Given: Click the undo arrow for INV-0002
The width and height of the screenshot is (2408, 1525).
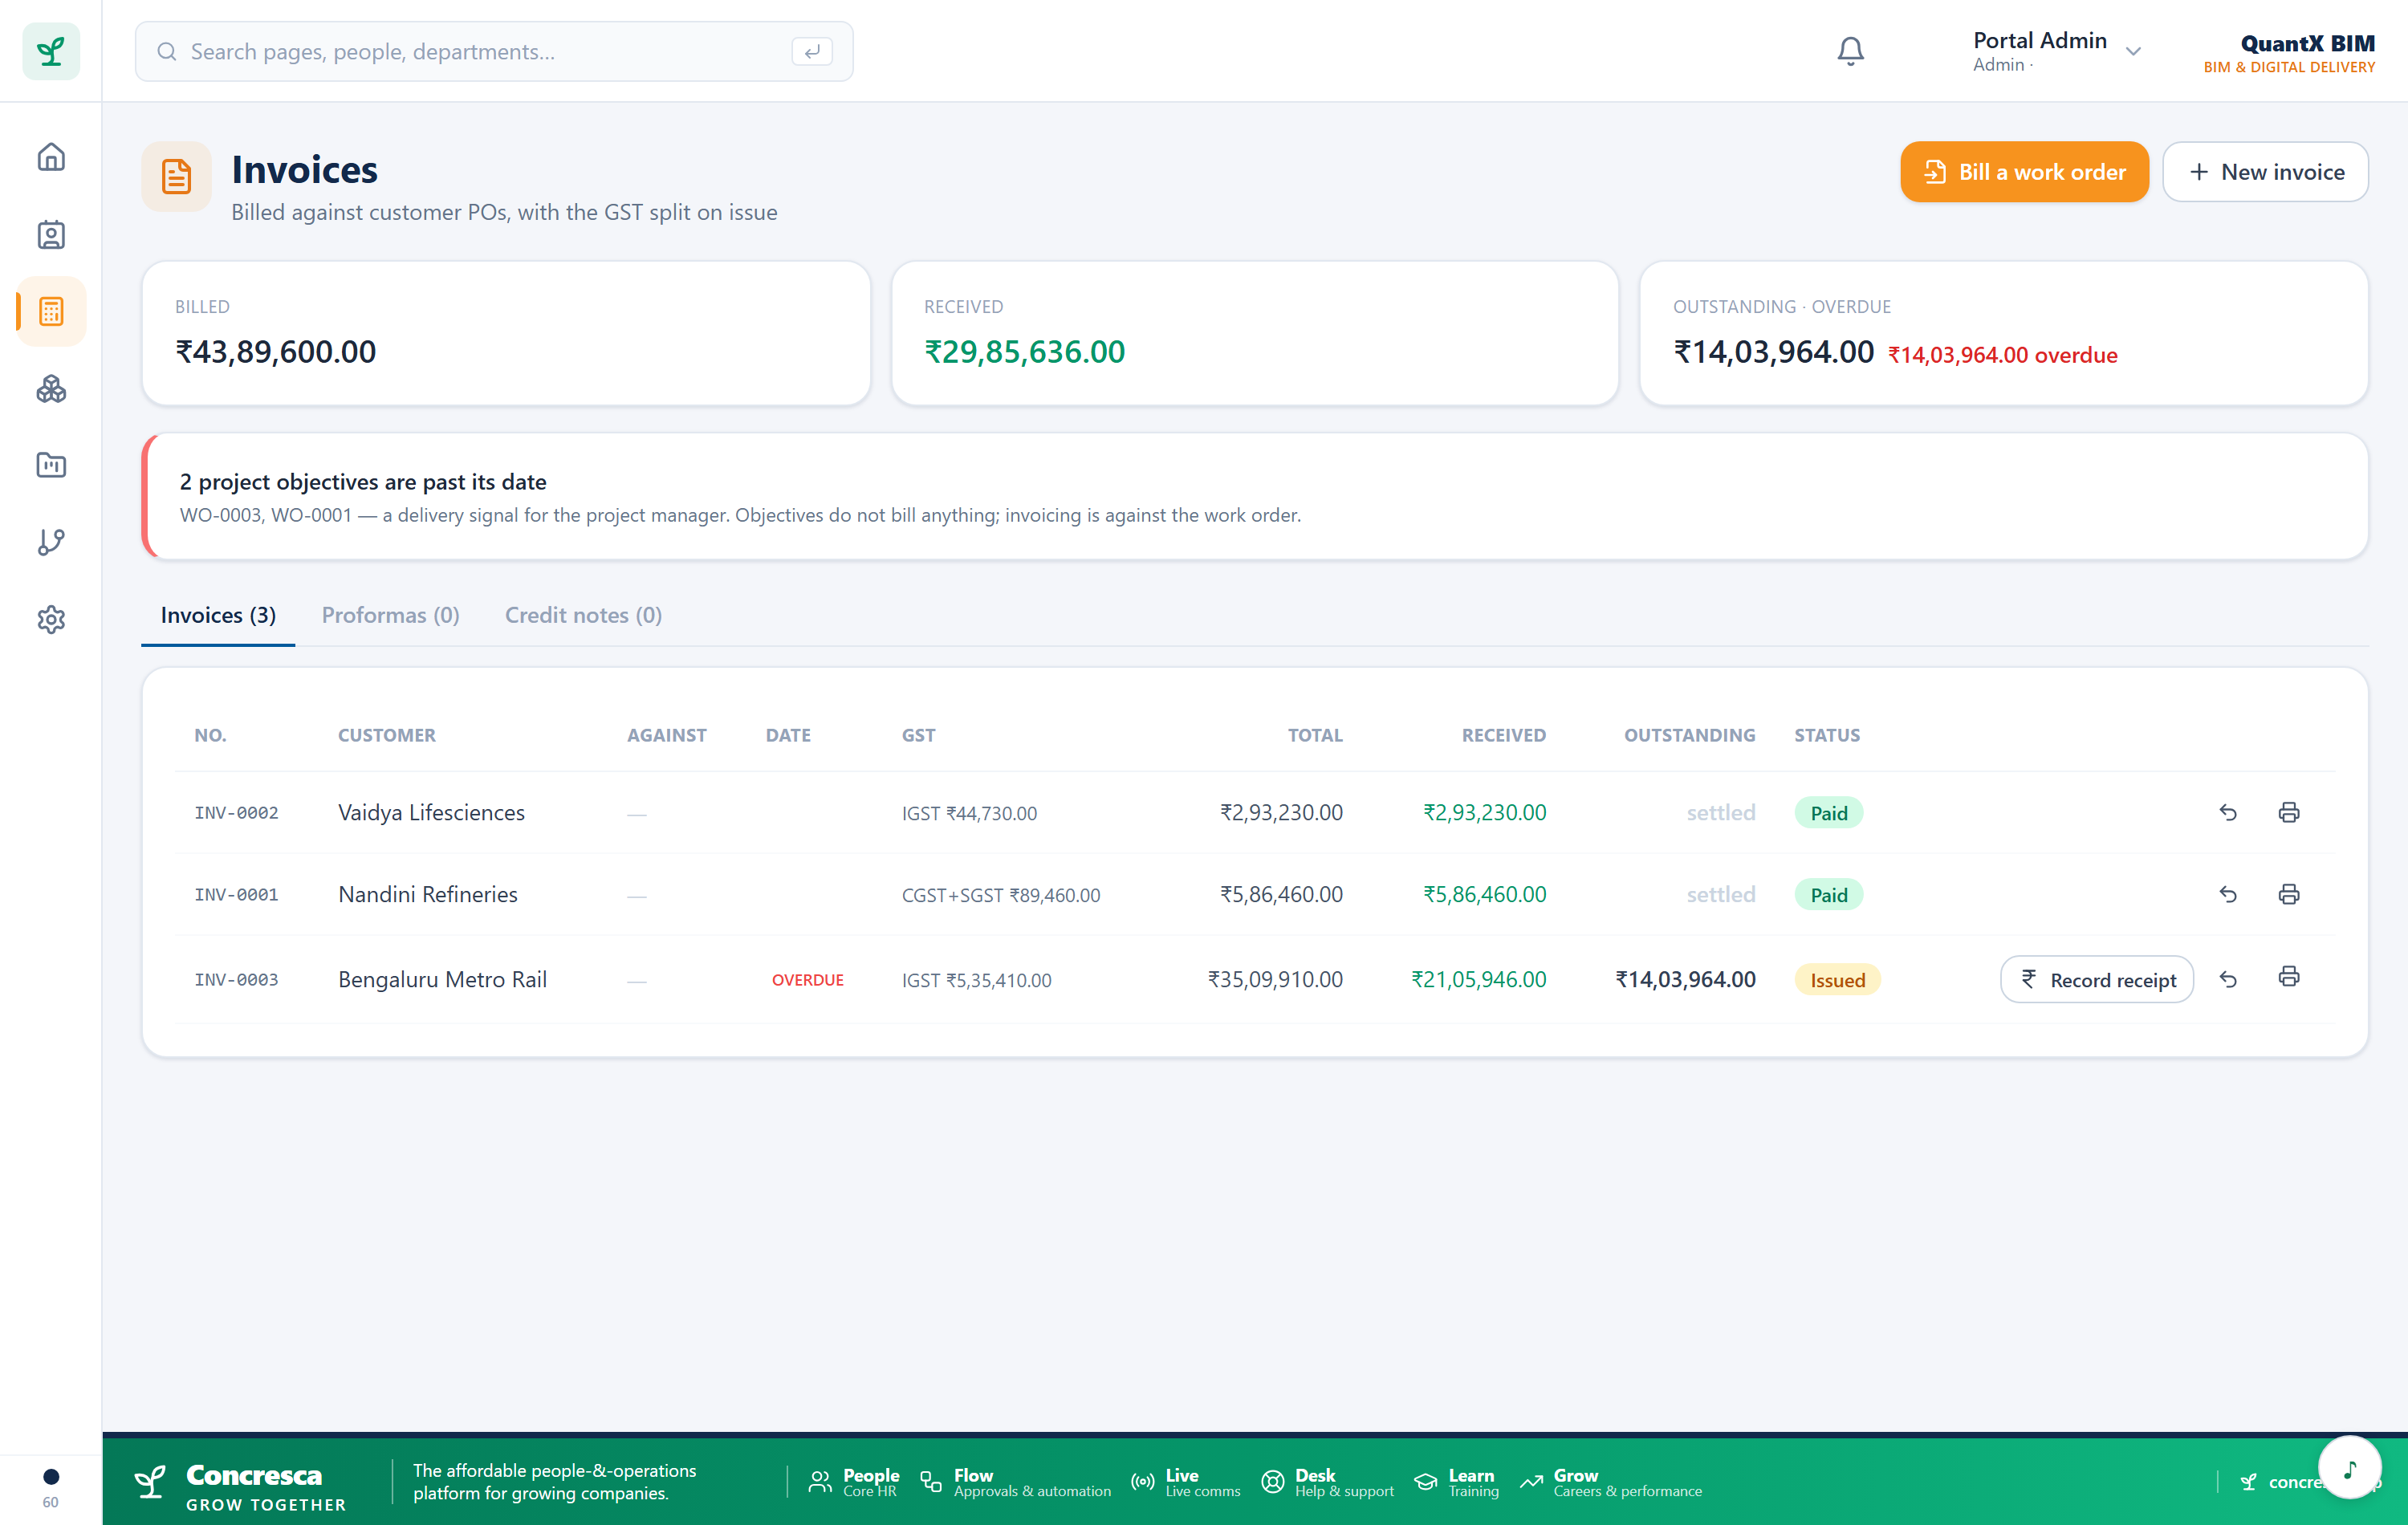Looking at the screenshot, I should point(2228,812).
